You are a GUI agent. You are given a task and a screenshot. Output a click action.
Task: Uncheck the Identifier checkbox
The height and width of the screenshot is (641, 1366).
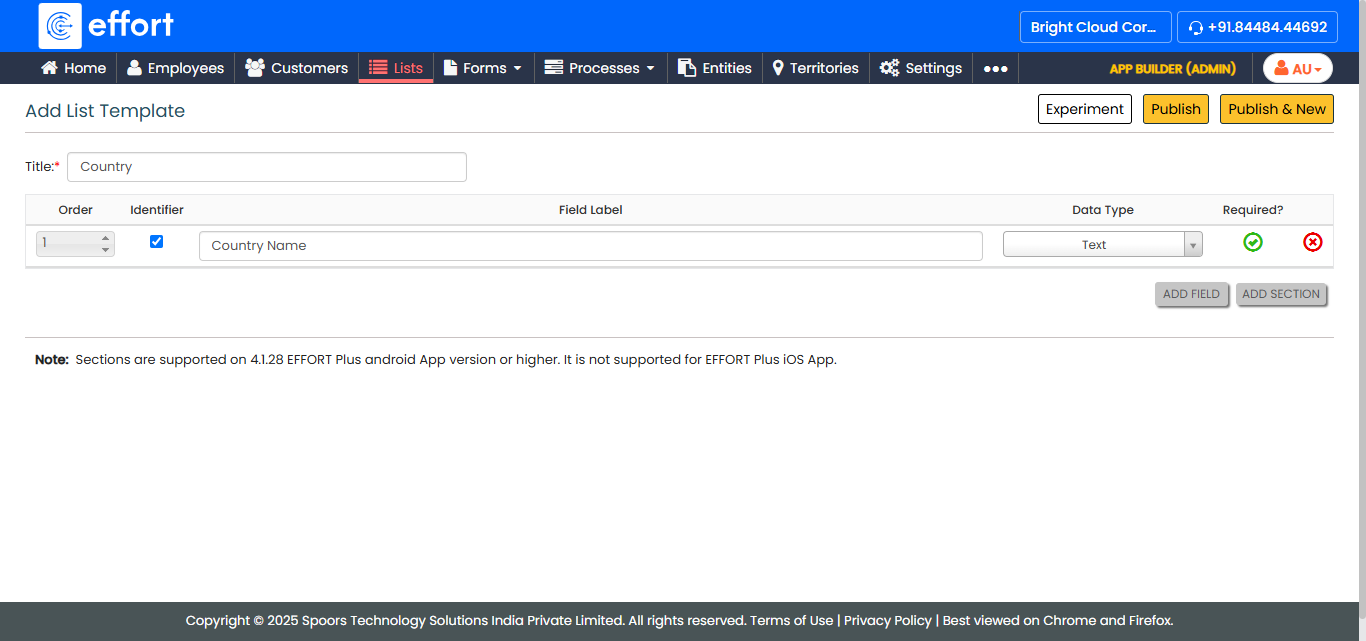[156, 242]
